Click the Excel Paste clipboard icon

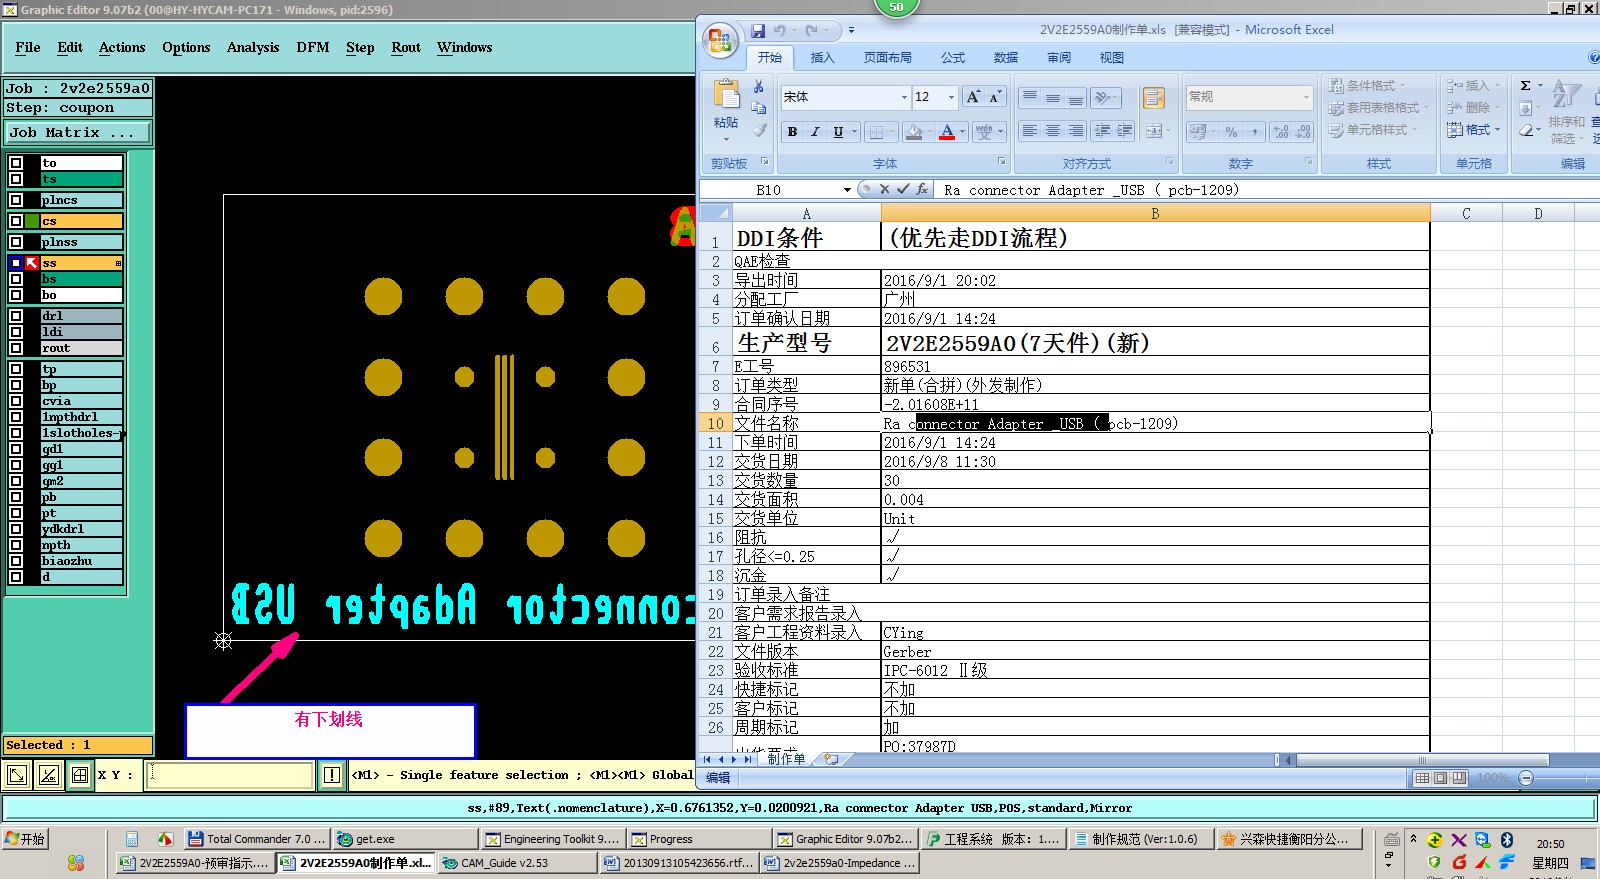coord(726,95)
